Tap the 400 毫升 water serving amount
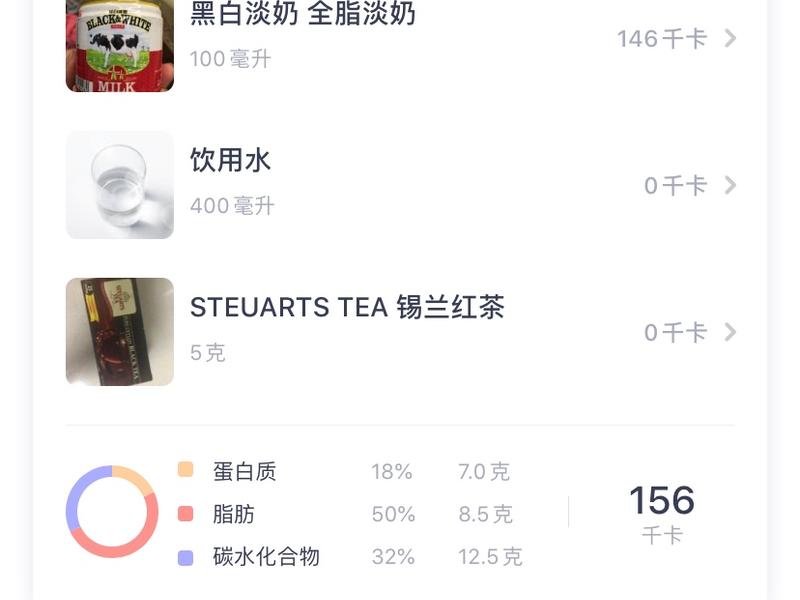 pyautogui.click(x=232, y=206)
